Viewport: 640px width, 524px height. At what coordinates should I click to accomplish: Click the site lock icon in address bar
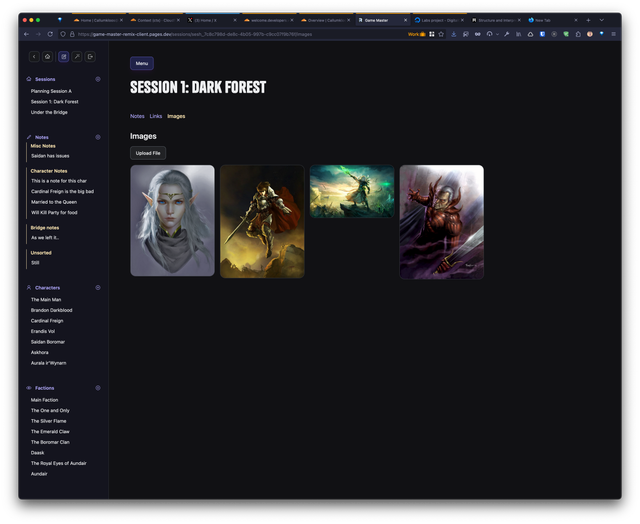pos(72,34)
